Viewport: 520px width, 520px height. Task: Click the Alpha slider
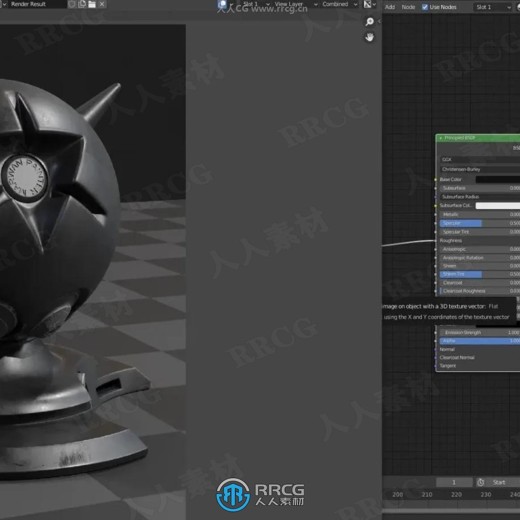(480, 341)
